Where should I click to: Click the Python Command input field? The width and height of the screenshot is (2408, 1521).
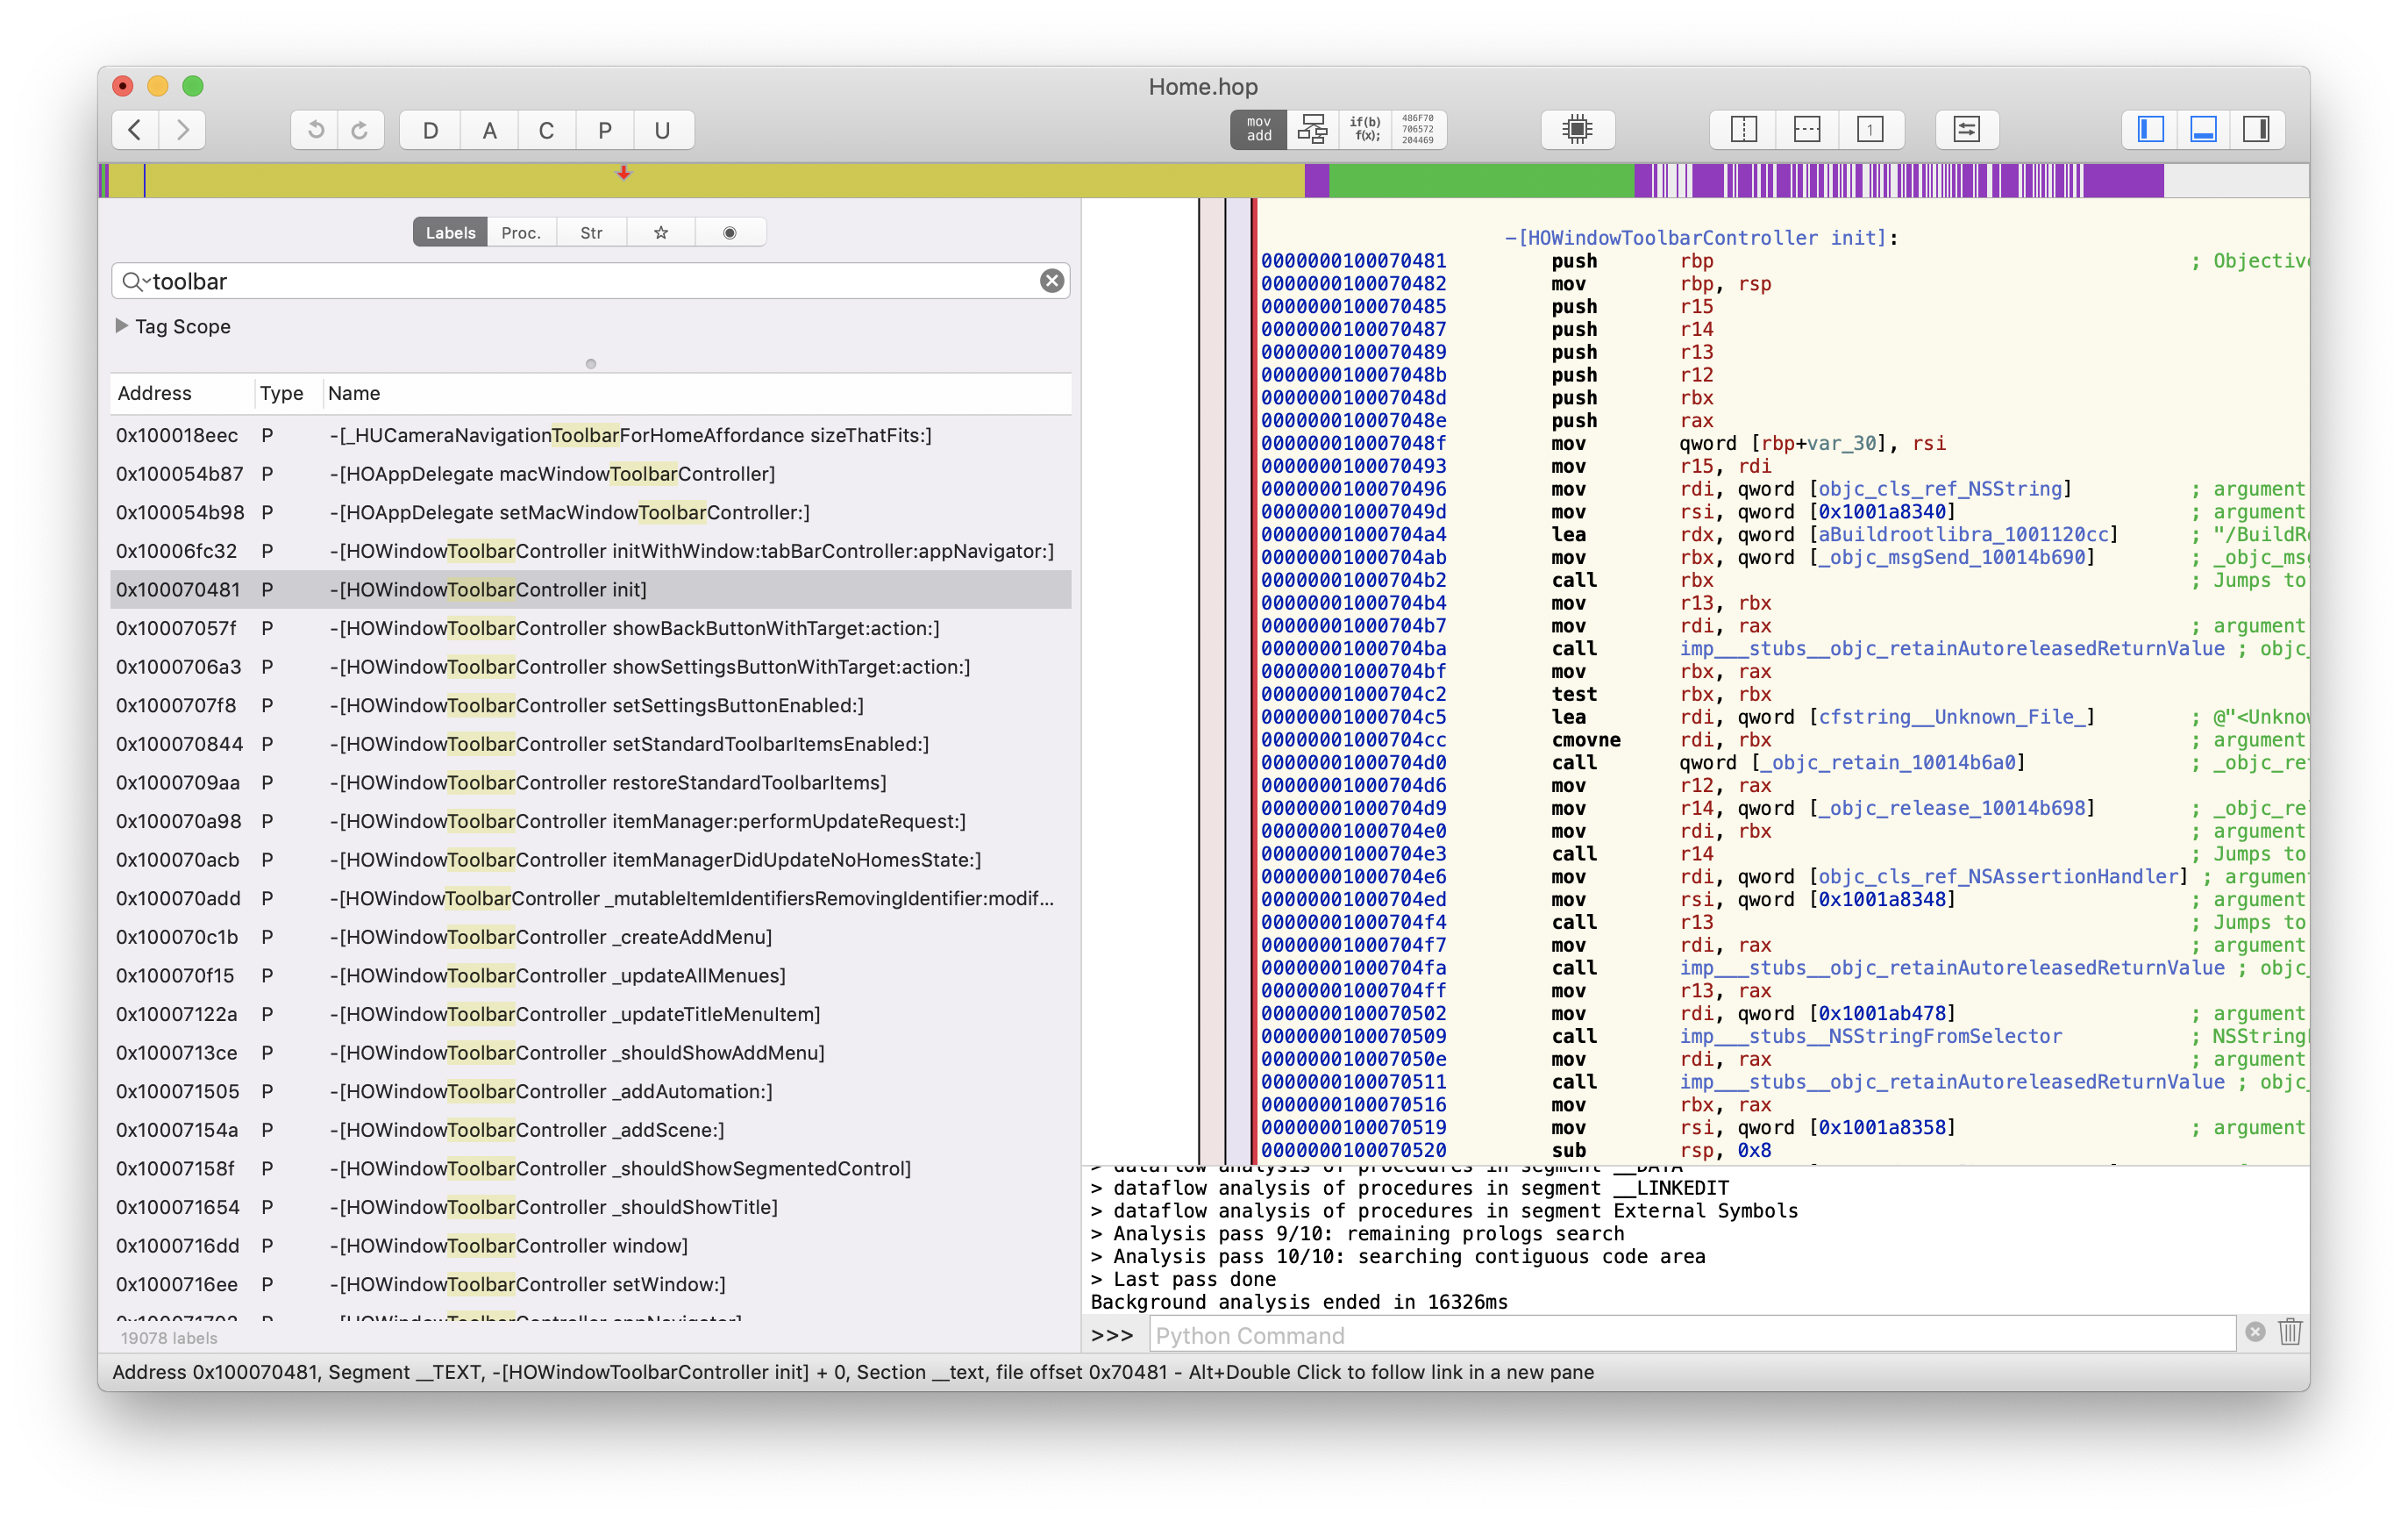click(1690, 1335)
